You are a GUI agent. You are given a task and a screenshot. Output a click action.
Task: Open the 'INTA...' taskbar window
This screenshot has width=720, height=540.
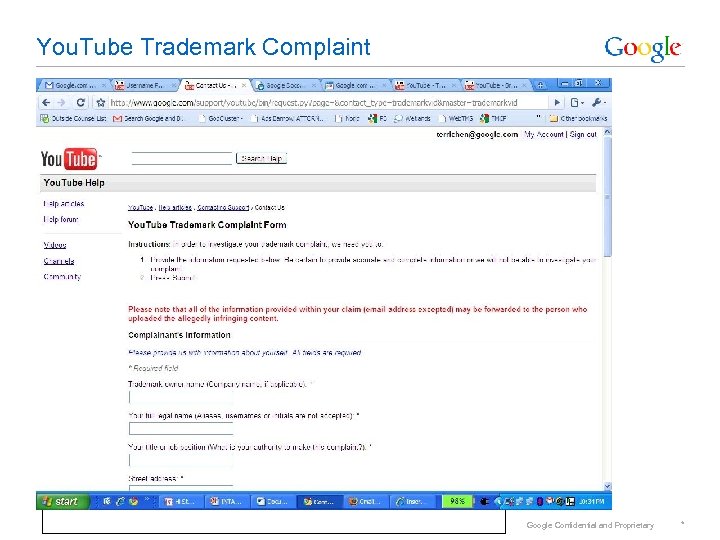227,501
